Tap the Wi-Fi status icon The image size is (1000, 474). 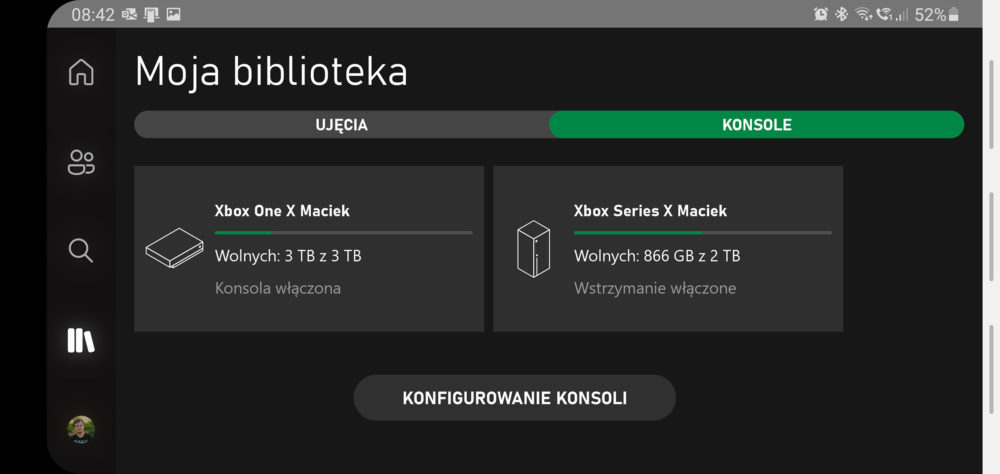coord(863,14)
